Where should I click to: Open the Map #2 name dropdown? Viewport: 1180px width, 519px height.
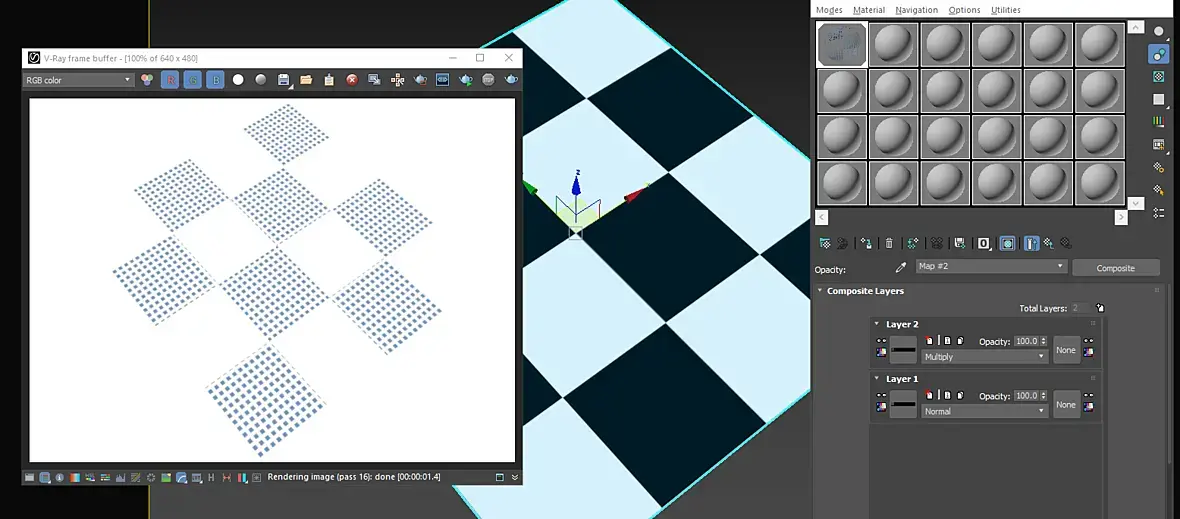pos(992,266)
